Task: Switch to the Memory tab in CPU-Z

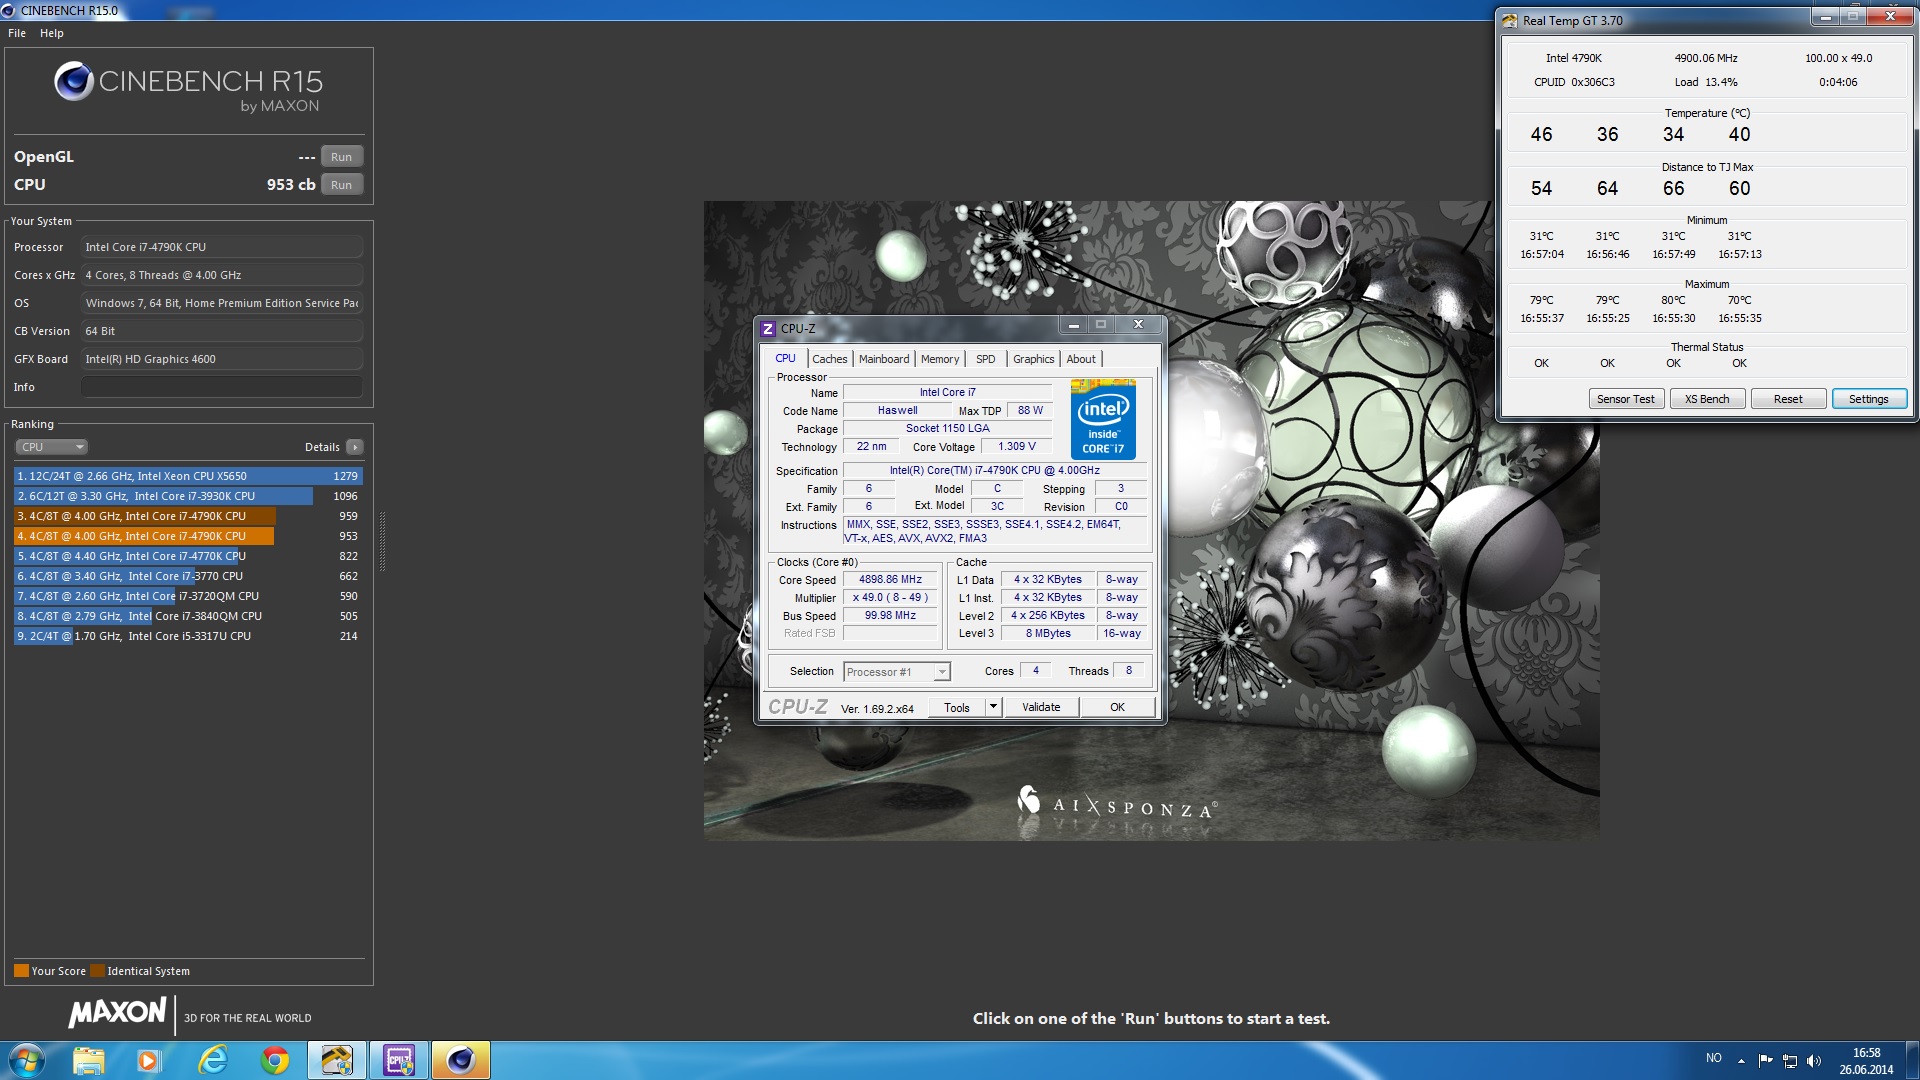Action: tap(940, 359)
